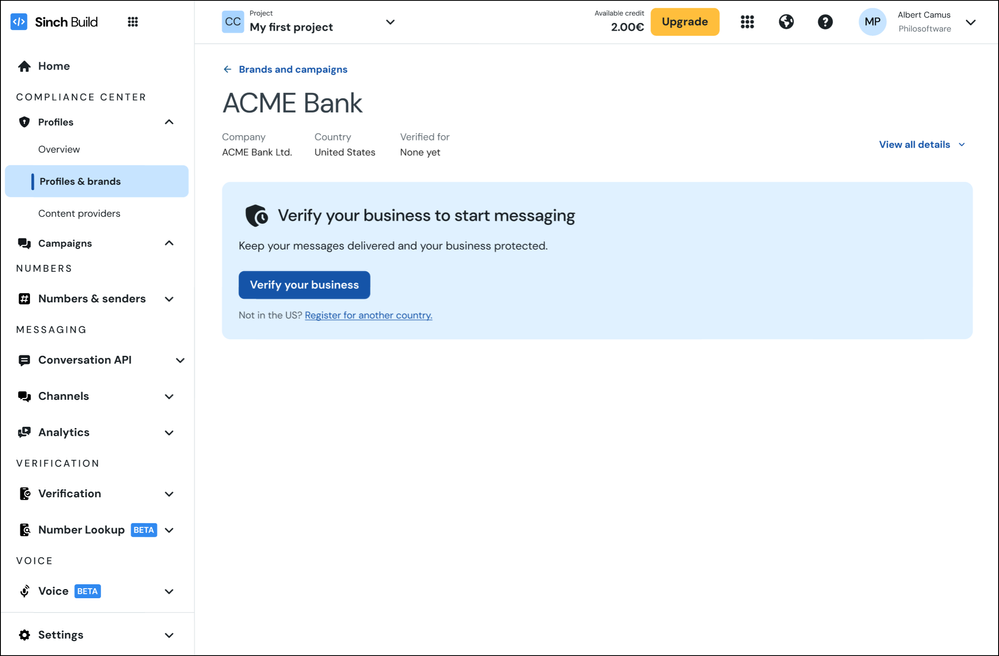Viewport: 999px width, 656px height.
Task: Click the Profiles shield icon
Action: 24,122
